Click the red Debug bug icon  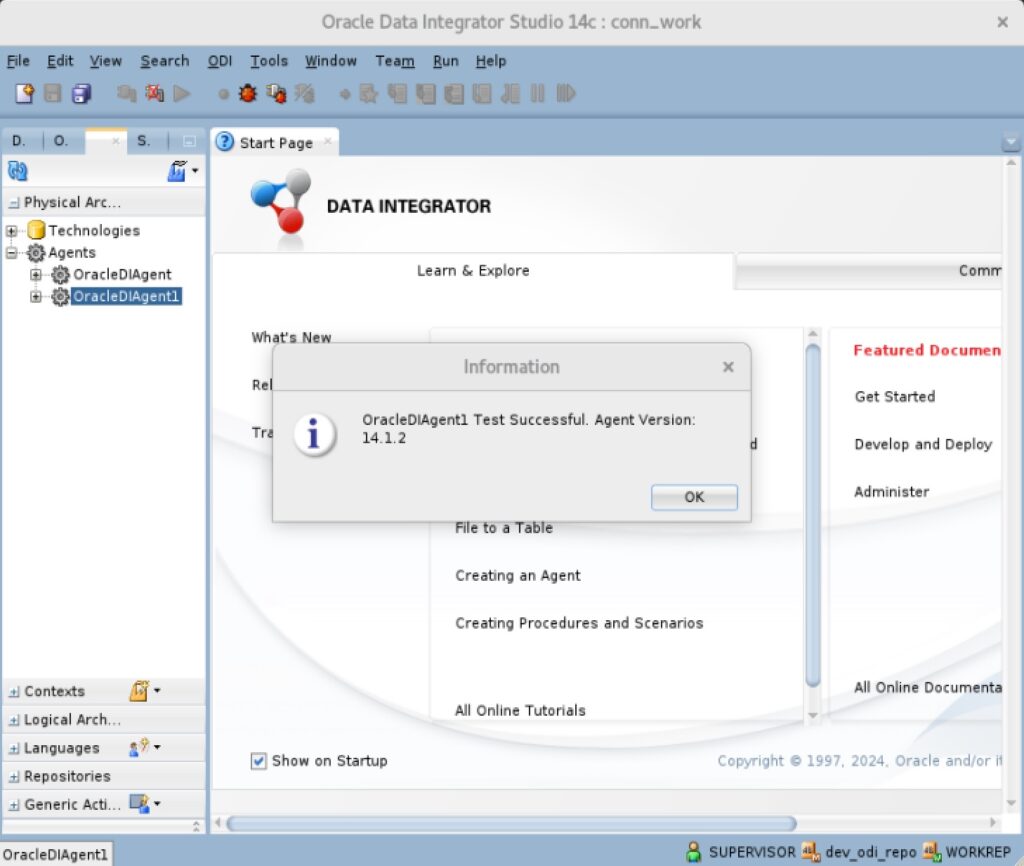click(248, 93)
